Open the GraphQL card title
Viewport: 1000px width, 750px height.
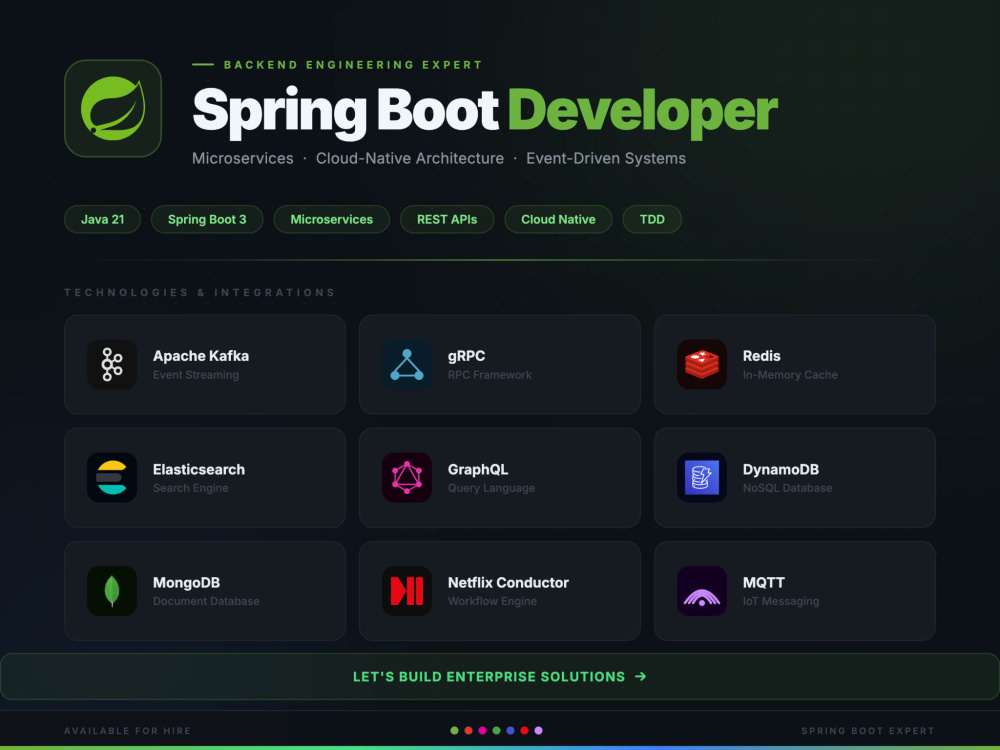click(478, 469)
